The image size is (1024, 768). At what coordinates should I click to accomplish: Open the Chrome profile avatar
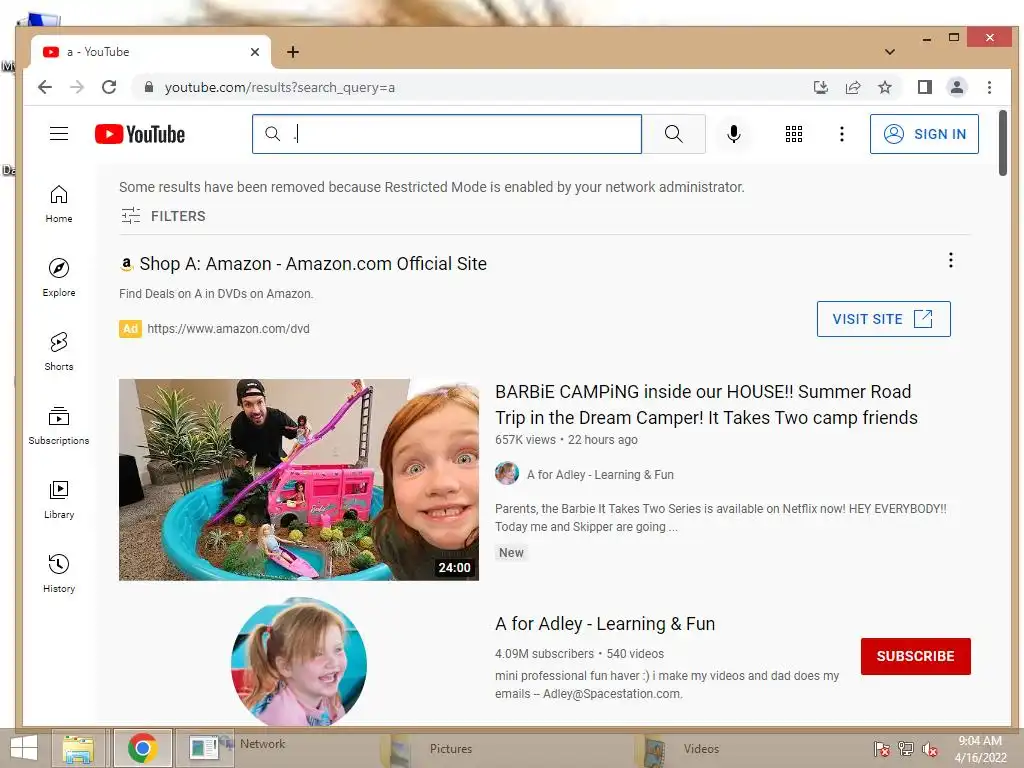point(957,87)
